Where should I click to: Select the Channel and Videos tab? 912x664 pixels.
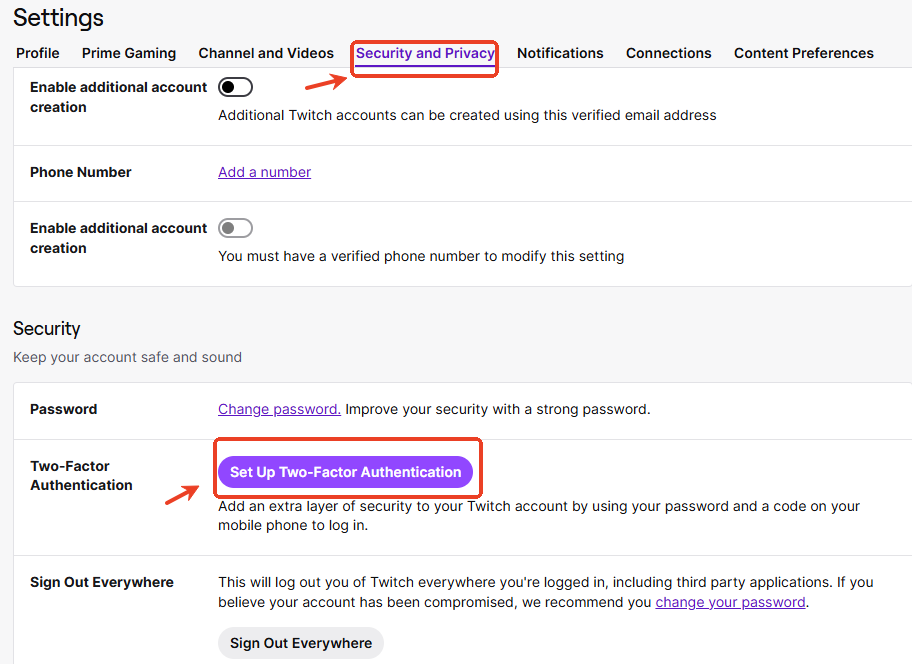point(266,53)
